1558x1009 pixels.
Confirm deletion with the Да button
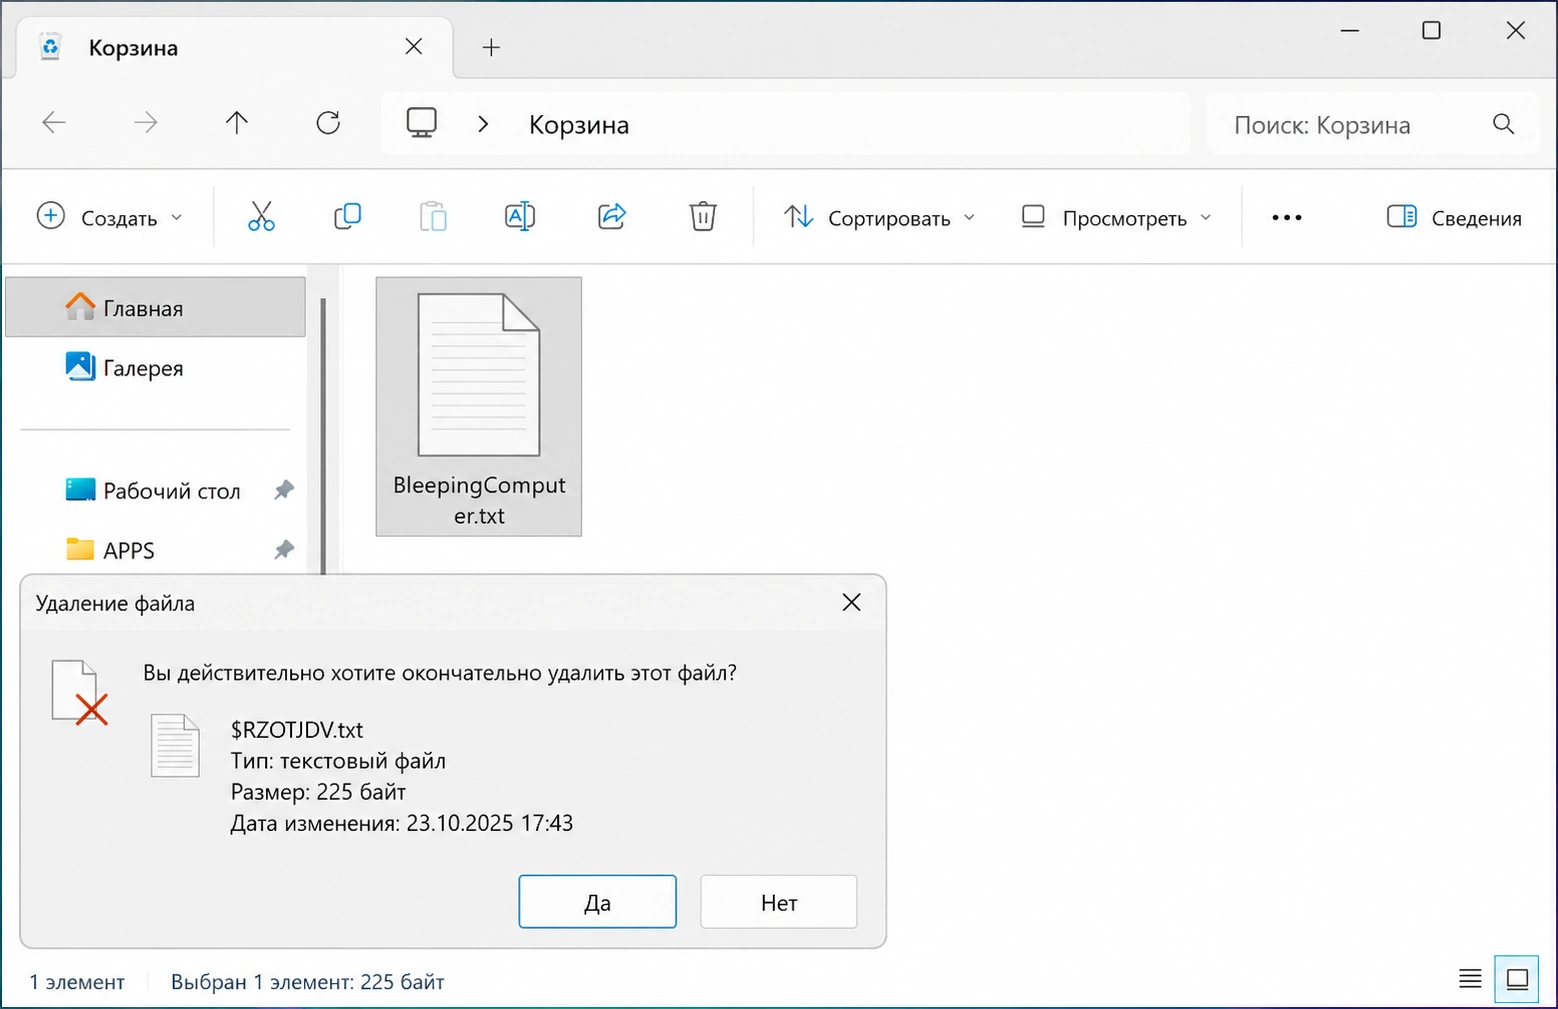click(597, 902)
